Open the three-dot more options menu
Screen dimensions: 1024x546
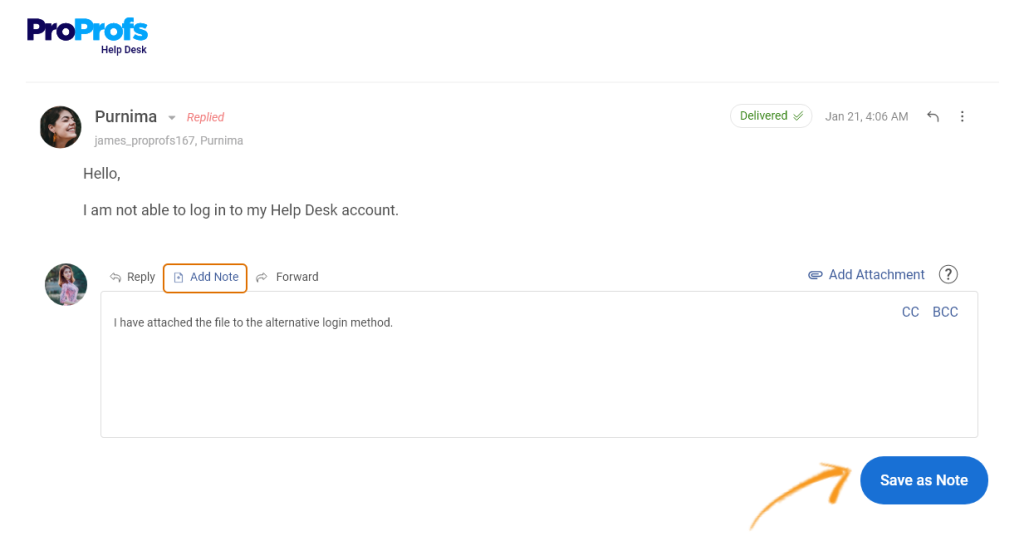pos(962,116)
